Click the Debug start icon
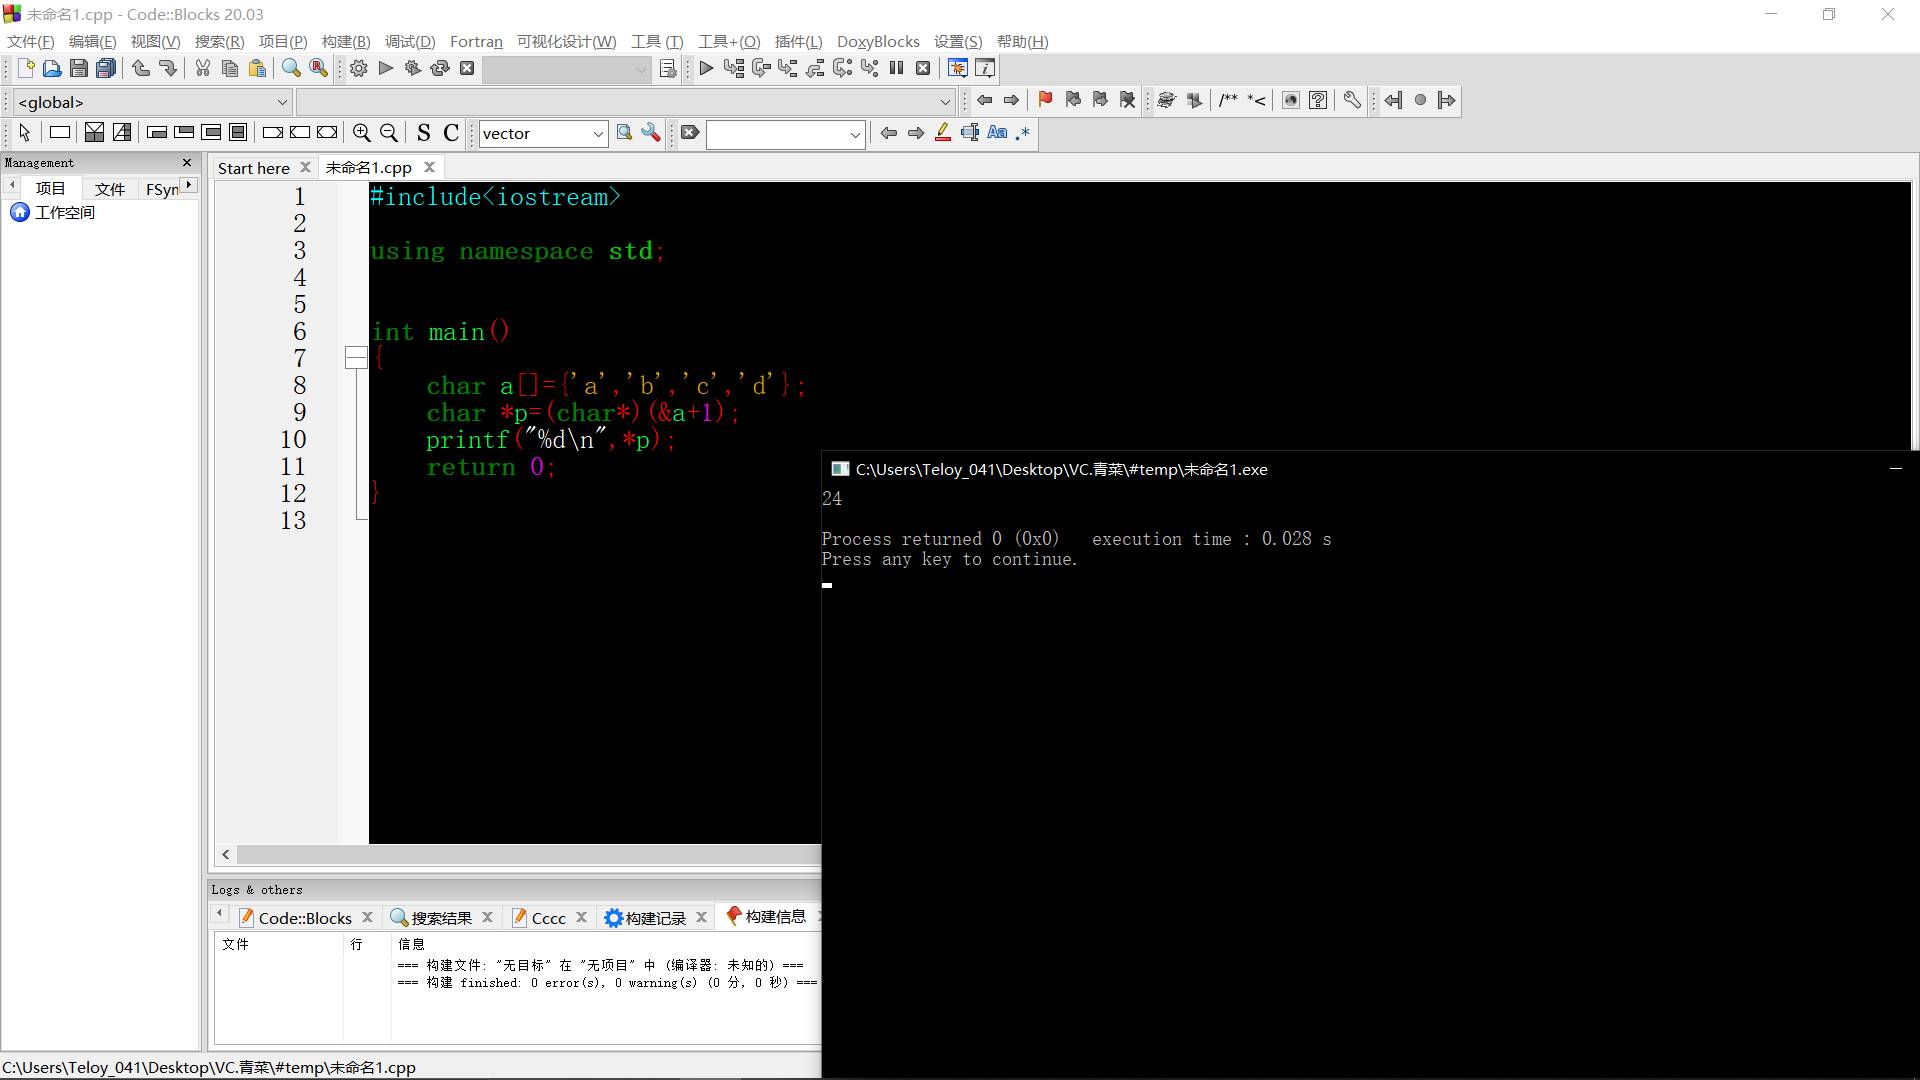1920x1080 pixels. click(x=707, y=67)
